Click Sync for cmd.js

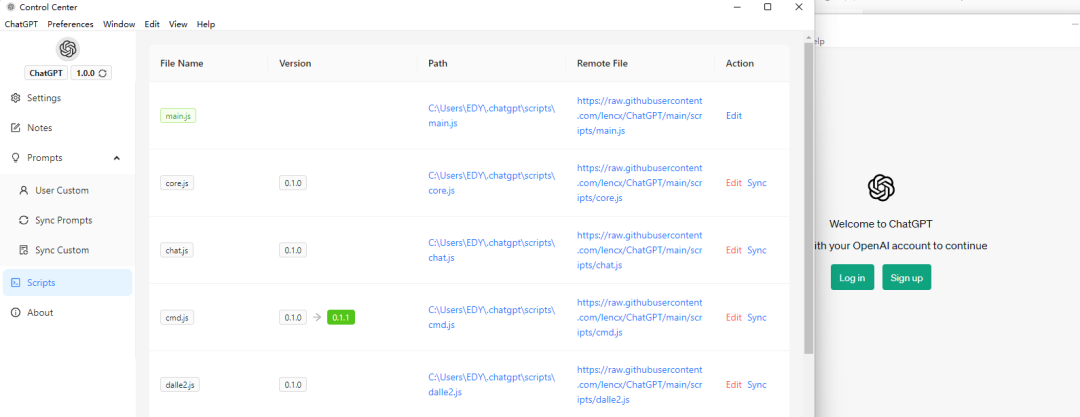757,318
